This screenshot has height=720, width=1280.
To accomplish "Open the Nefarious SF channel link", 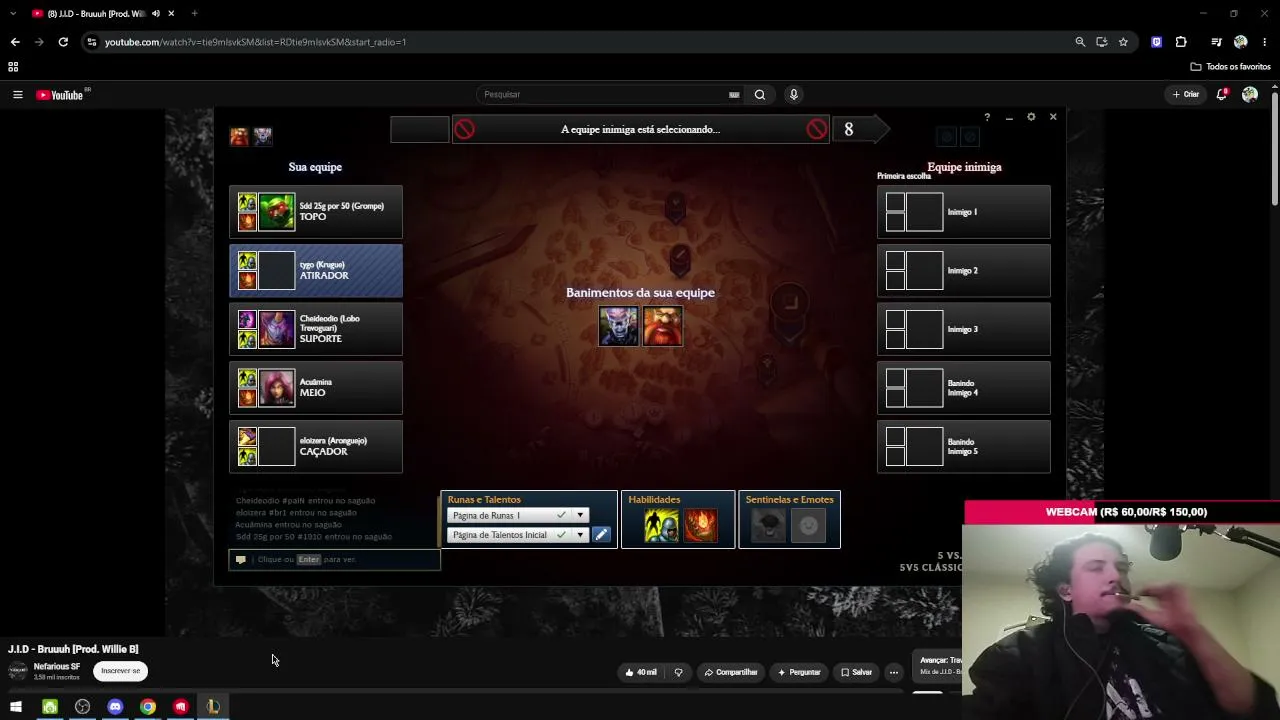I will (x=57, y=667).
